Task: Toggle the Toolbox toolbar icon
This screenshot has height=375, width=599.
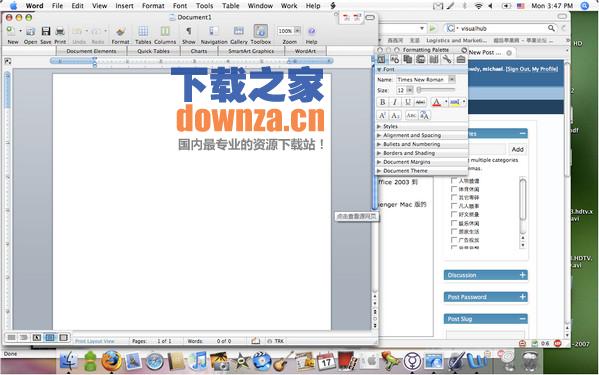Action: 261,31
